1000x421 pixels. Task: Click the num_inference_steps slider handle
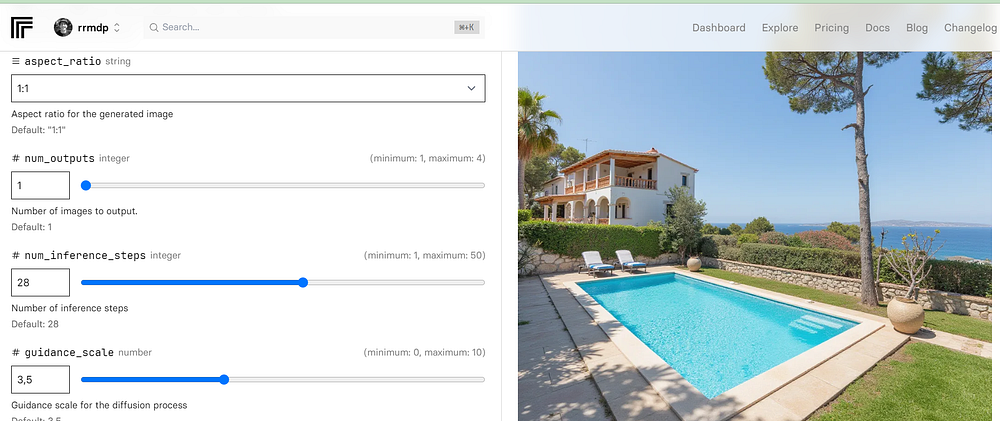(x=303, y=283)
